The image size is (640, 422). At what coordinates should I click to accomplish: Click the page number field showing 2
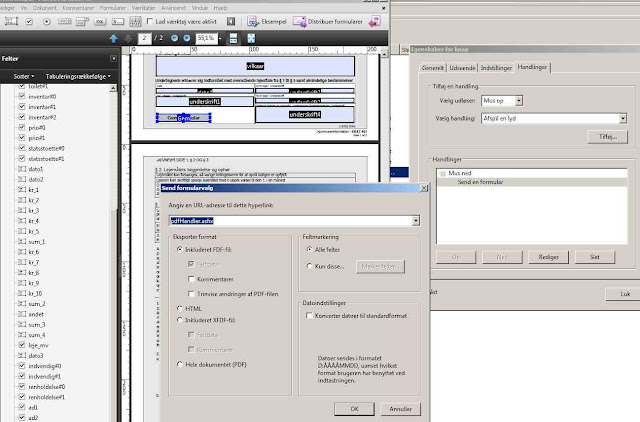pyautogui.click(x=144, y=38)
